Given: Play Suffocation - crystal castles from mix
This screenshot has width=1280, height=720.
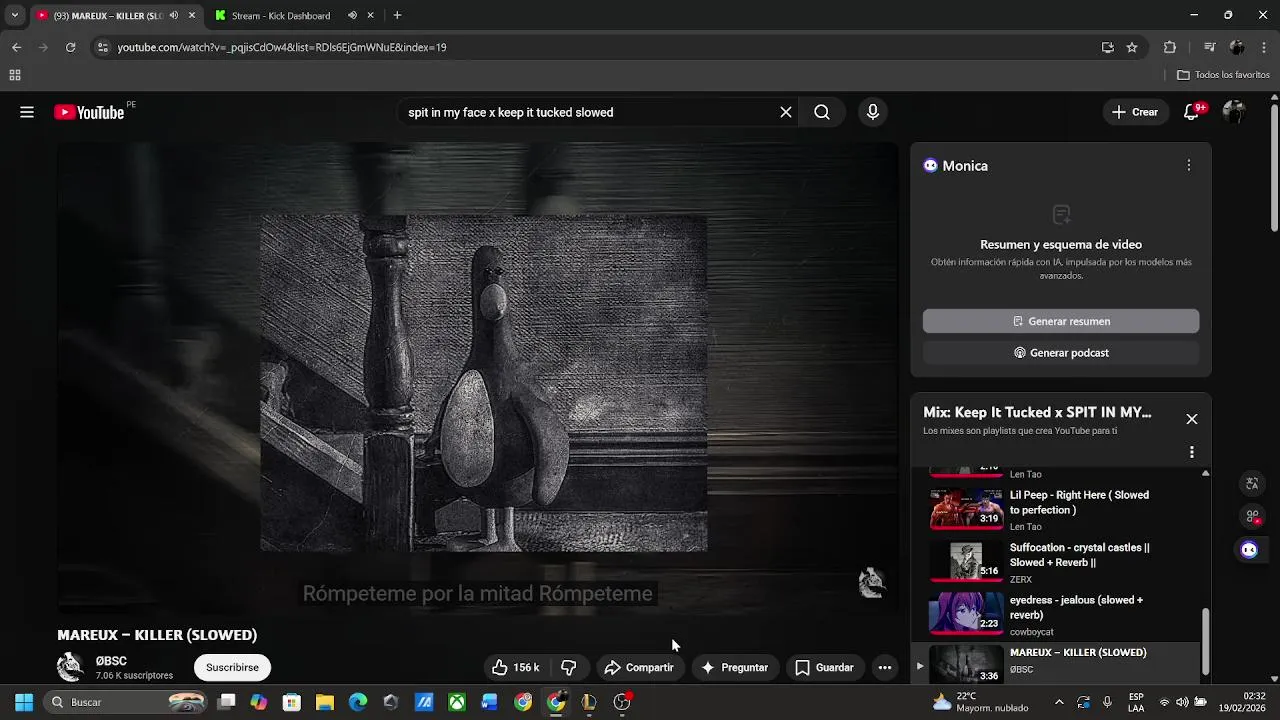Looking at the screenshot, I should pos(1060,562).
